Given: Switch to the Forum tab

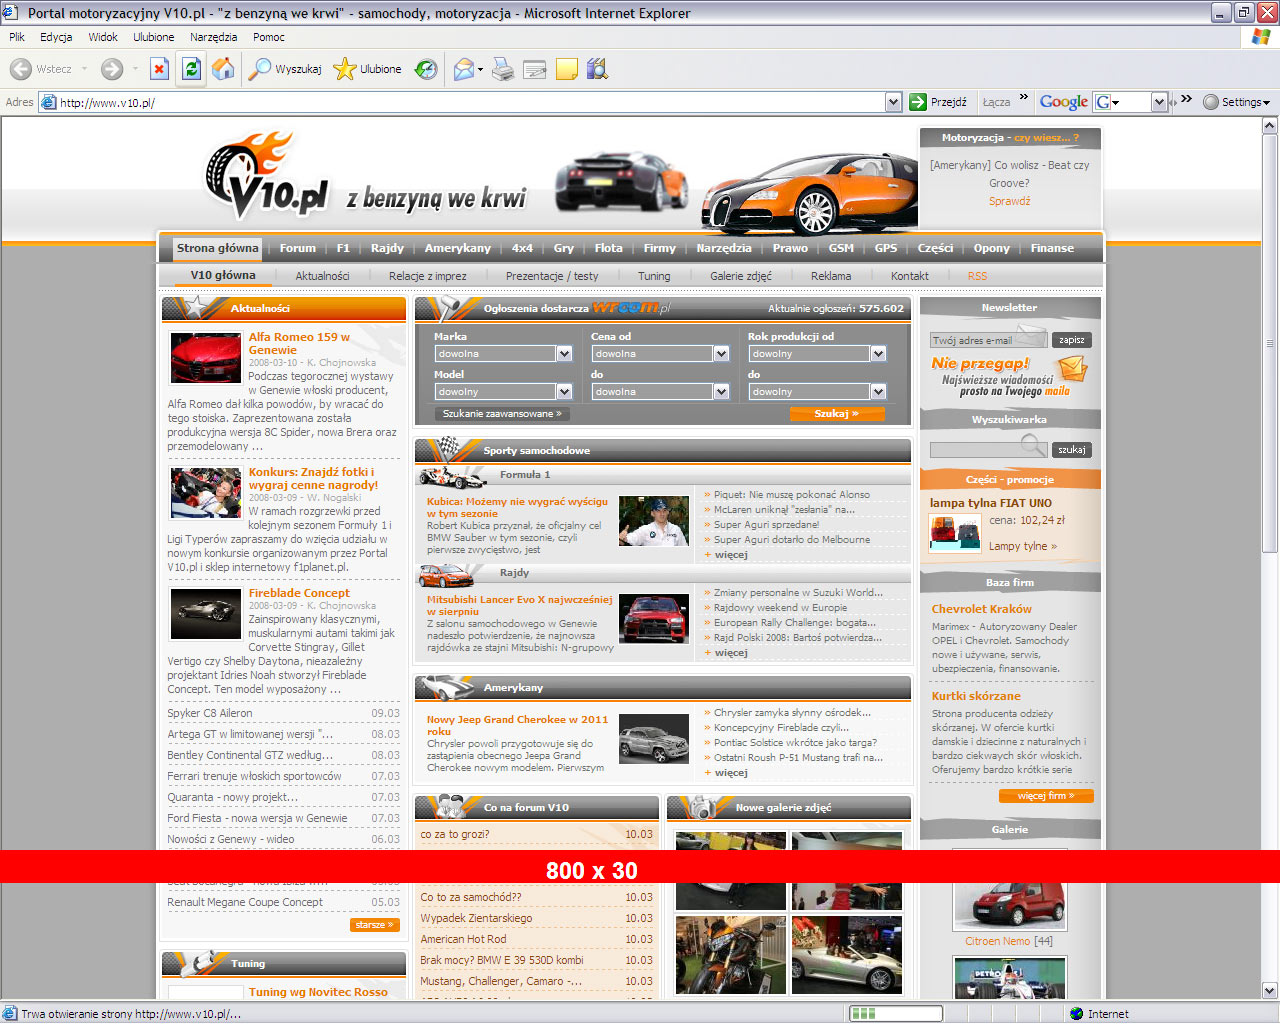Looking at the screenshot, I should pyautogui.click(x=297, y=248).
